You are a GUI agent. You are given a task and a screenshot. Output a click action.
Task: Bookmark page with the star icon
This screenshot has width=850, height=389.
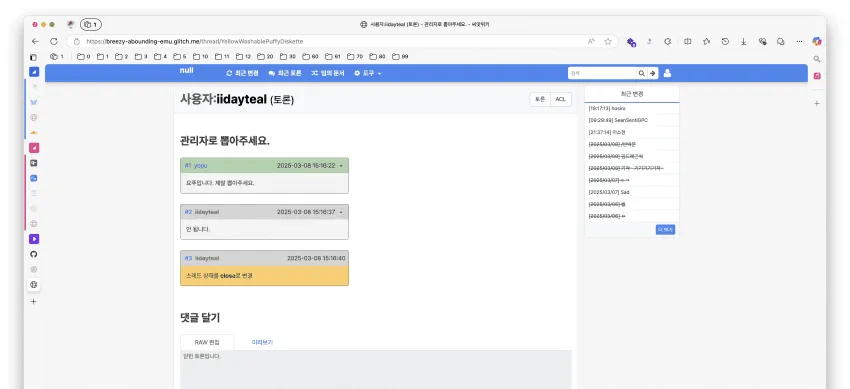pos(608,41)
